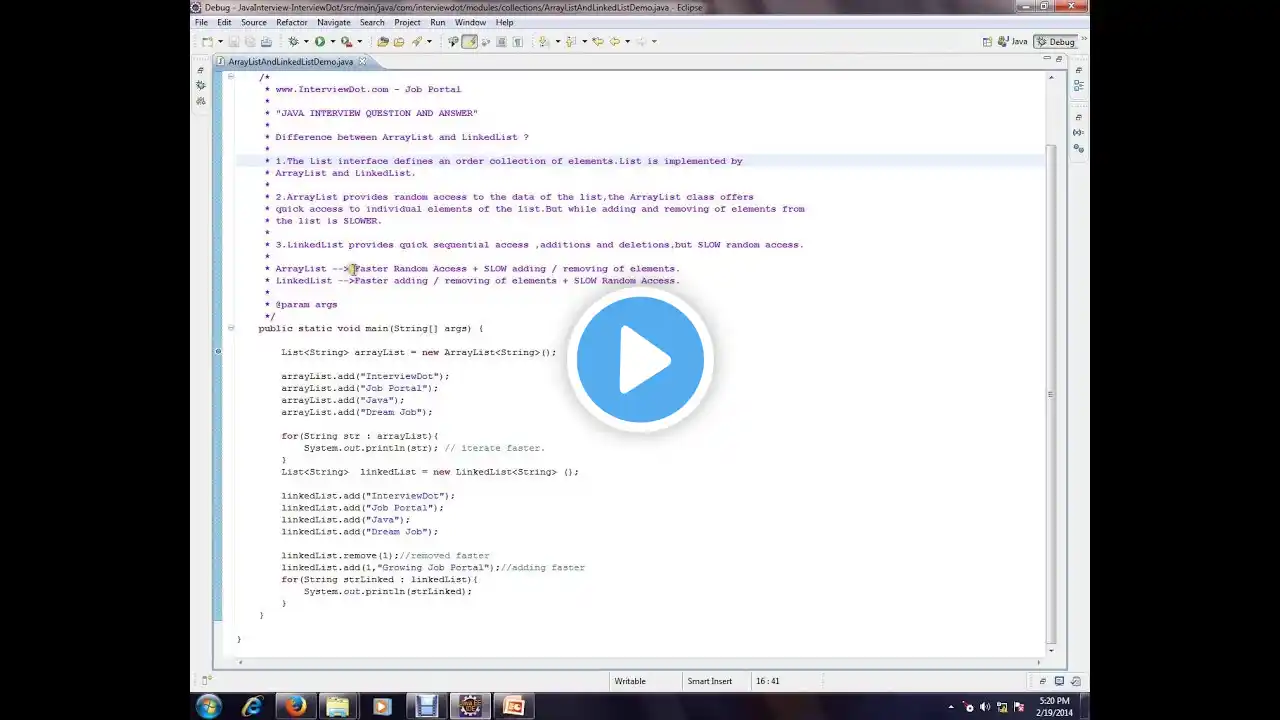Viewport: 1280px width, 720px height.
Task: Collapse the comment block fold marker
Action: [x=231, y=77]
